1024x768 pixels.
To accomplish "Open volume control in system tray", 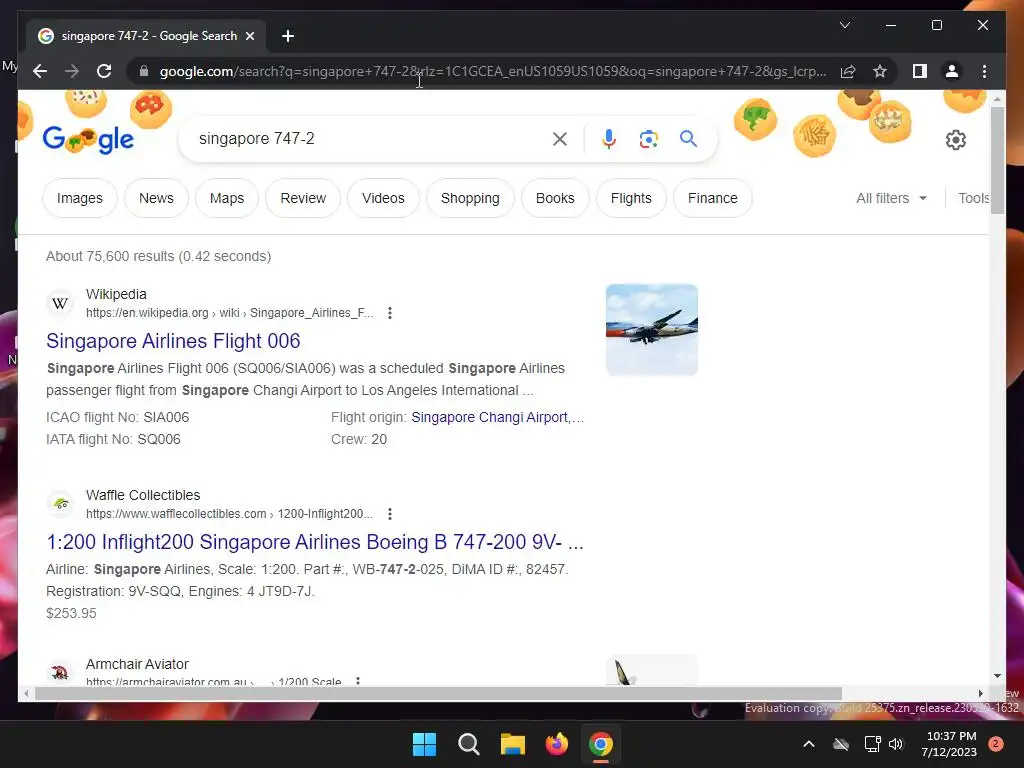I will point(896,744).
